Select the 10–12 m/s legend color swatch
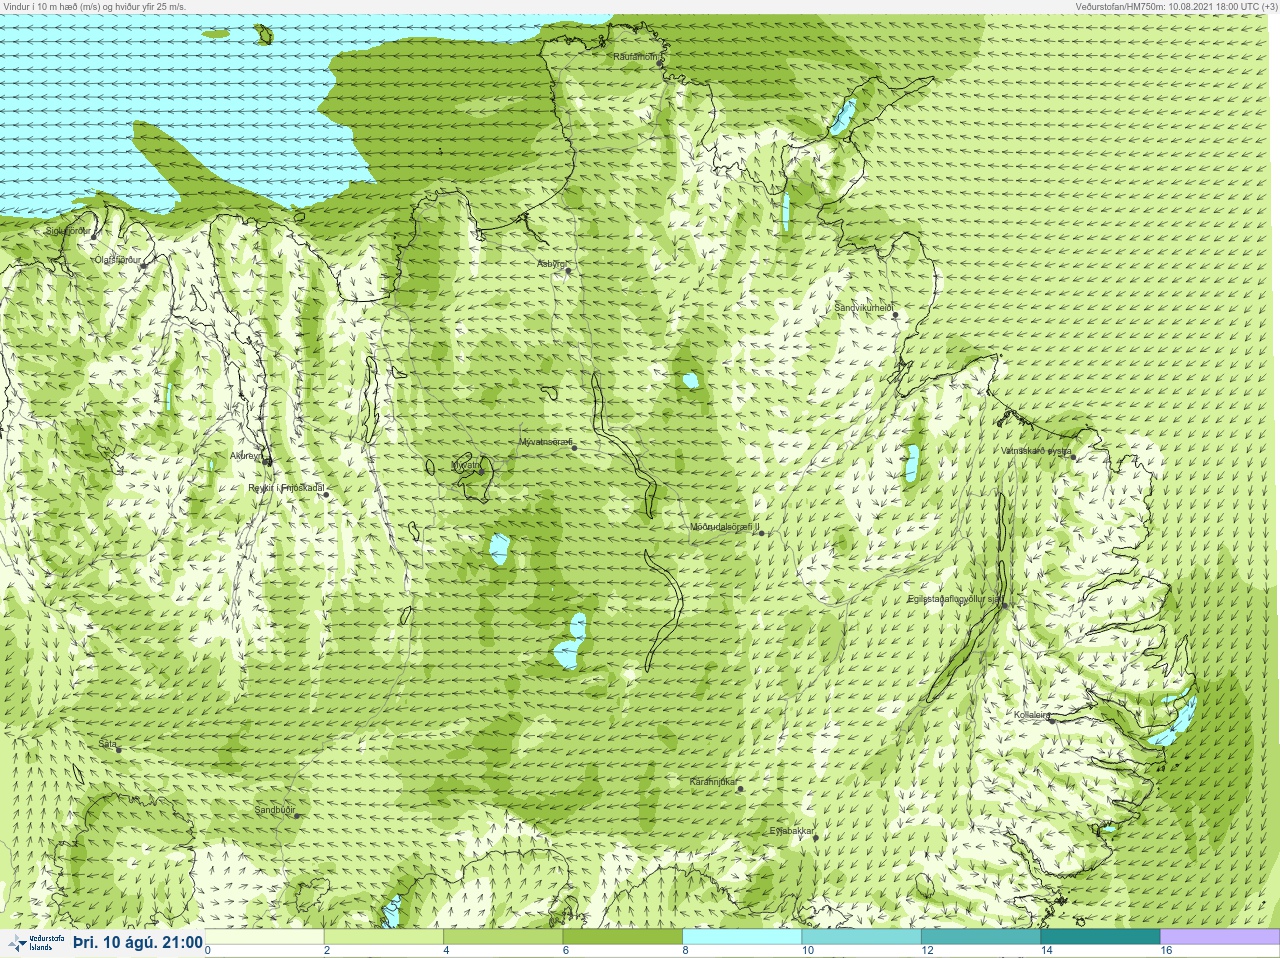 [861, 937]
